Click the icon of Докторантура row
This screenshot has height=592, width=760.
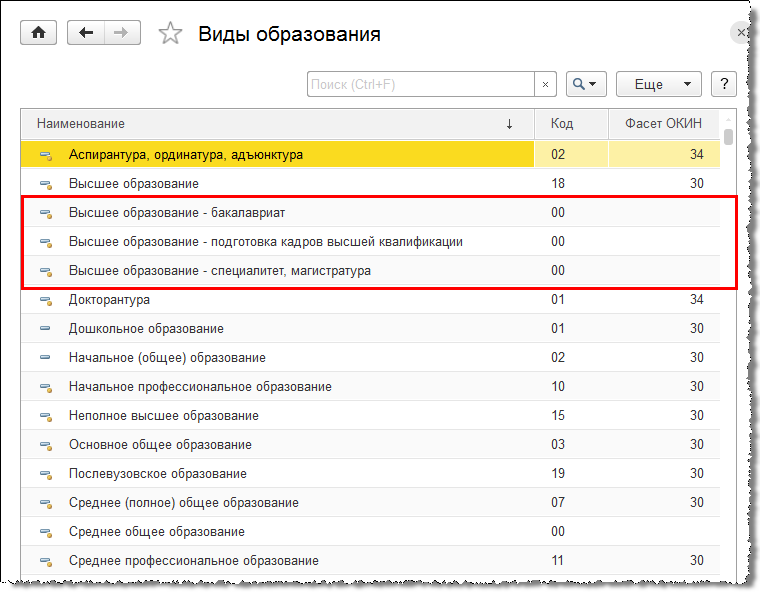(46, 301)
